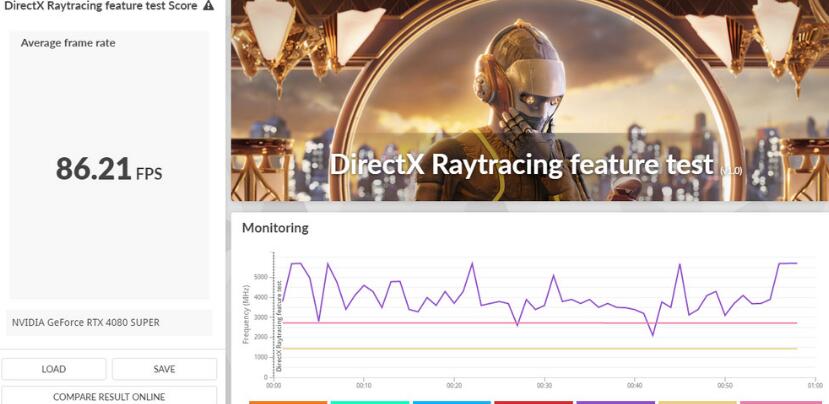Open COMPARE RESULT ONLINE
This screenshot has width=829, height=404.
click(x=109, y=396)
